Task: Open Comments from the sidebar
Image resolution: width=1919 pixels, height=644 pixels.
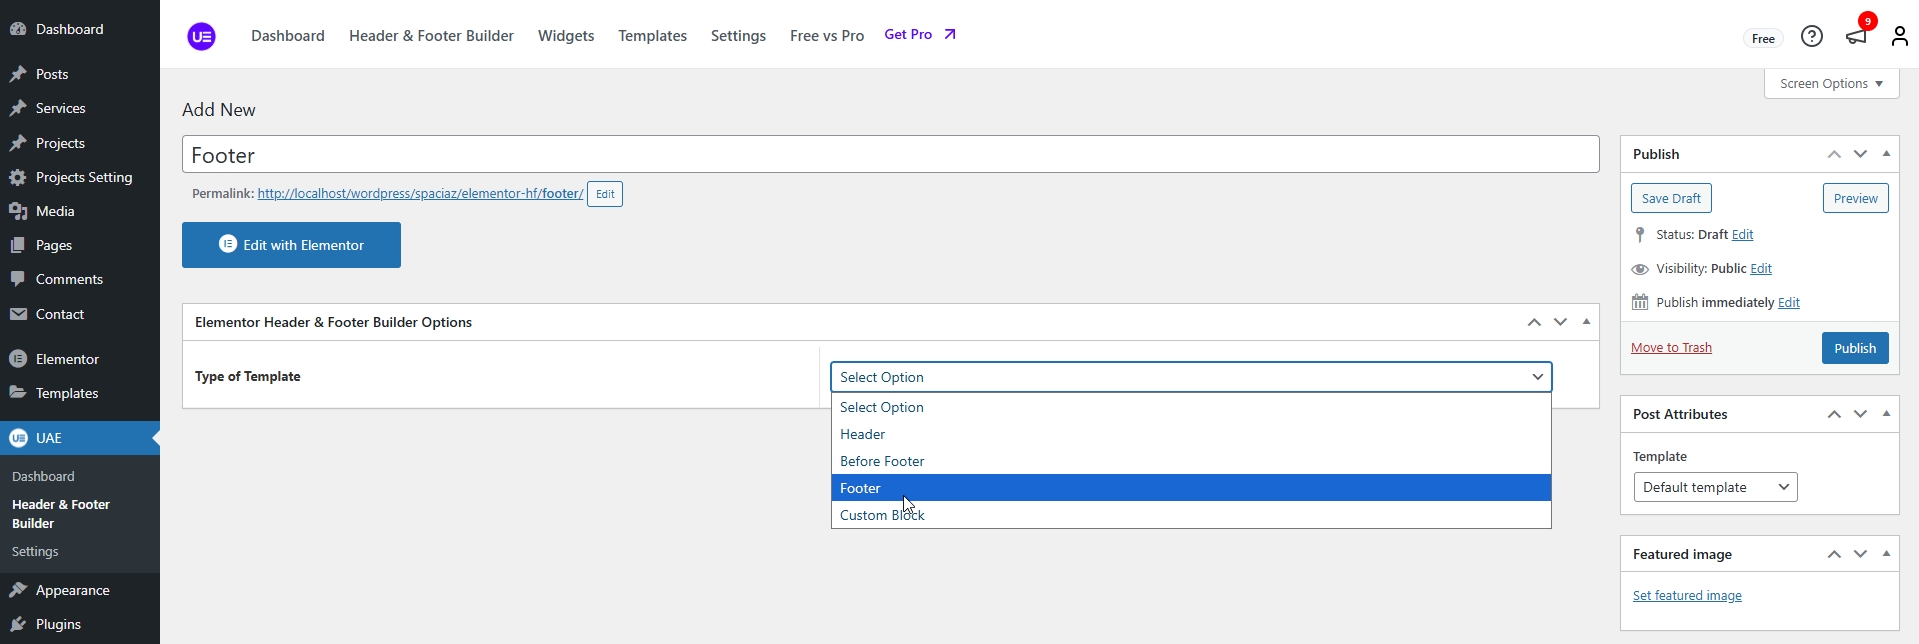Action: (x=68, y=279)
